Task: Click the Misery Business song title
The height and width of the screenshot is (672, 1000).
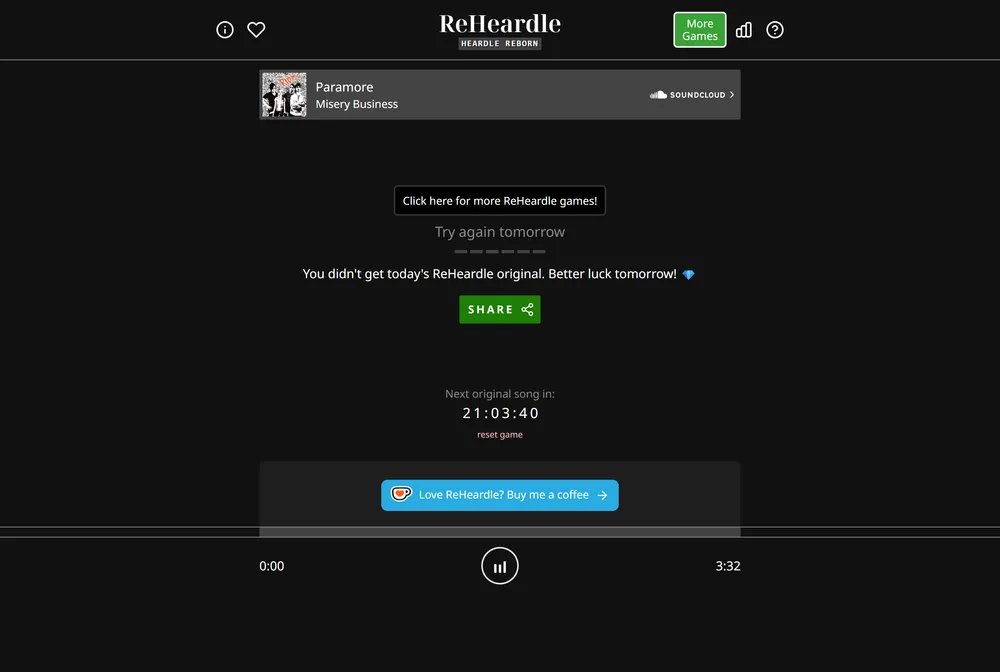Action: coord(357,104)
